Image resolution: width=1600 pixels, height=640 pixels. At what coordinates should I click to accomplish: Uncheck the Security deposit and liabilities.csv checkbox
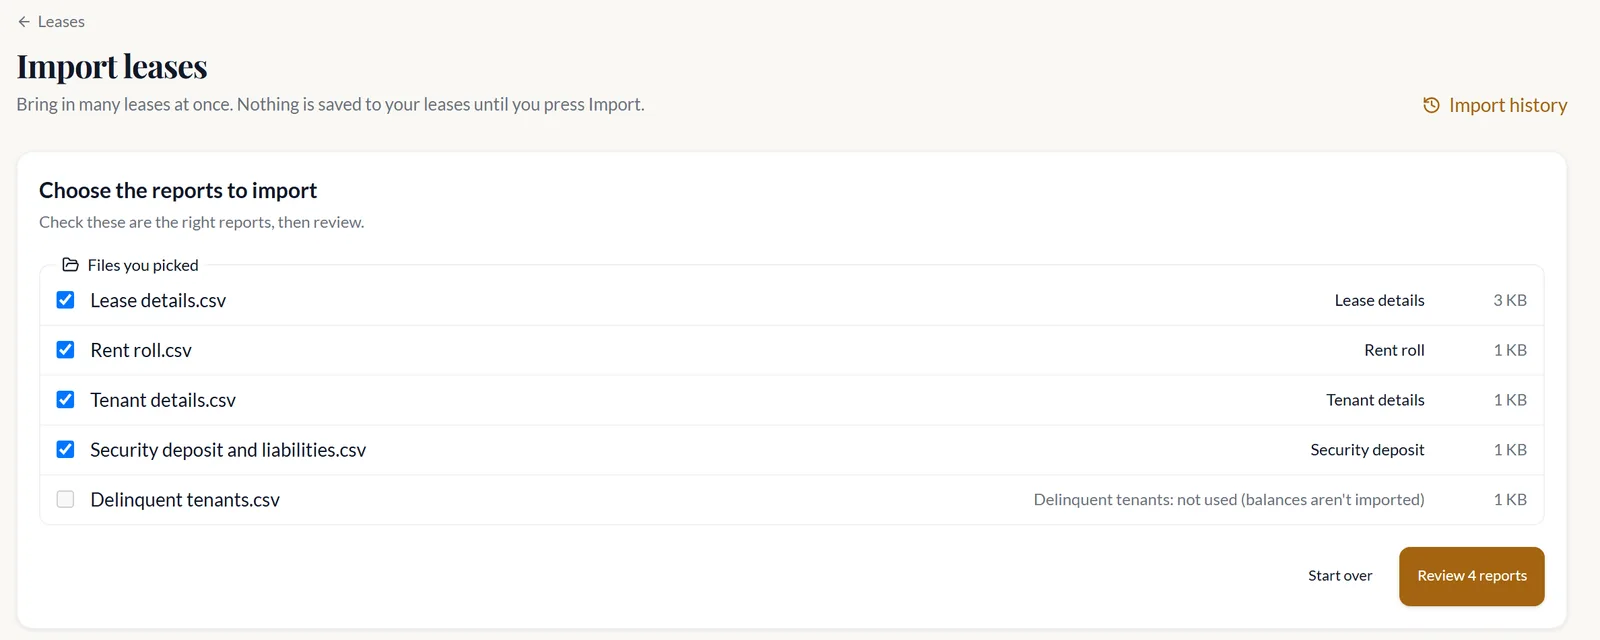tap(65, 450)
